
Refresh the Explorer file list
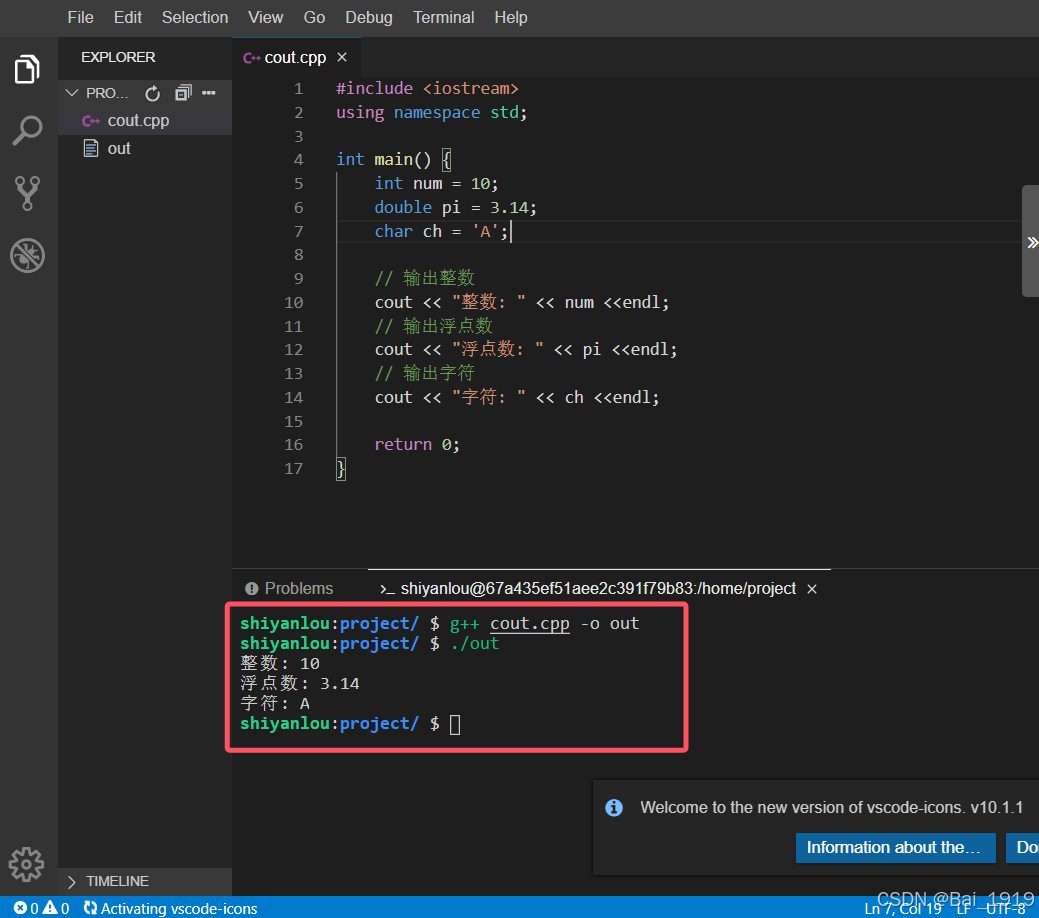pos(151,92)
